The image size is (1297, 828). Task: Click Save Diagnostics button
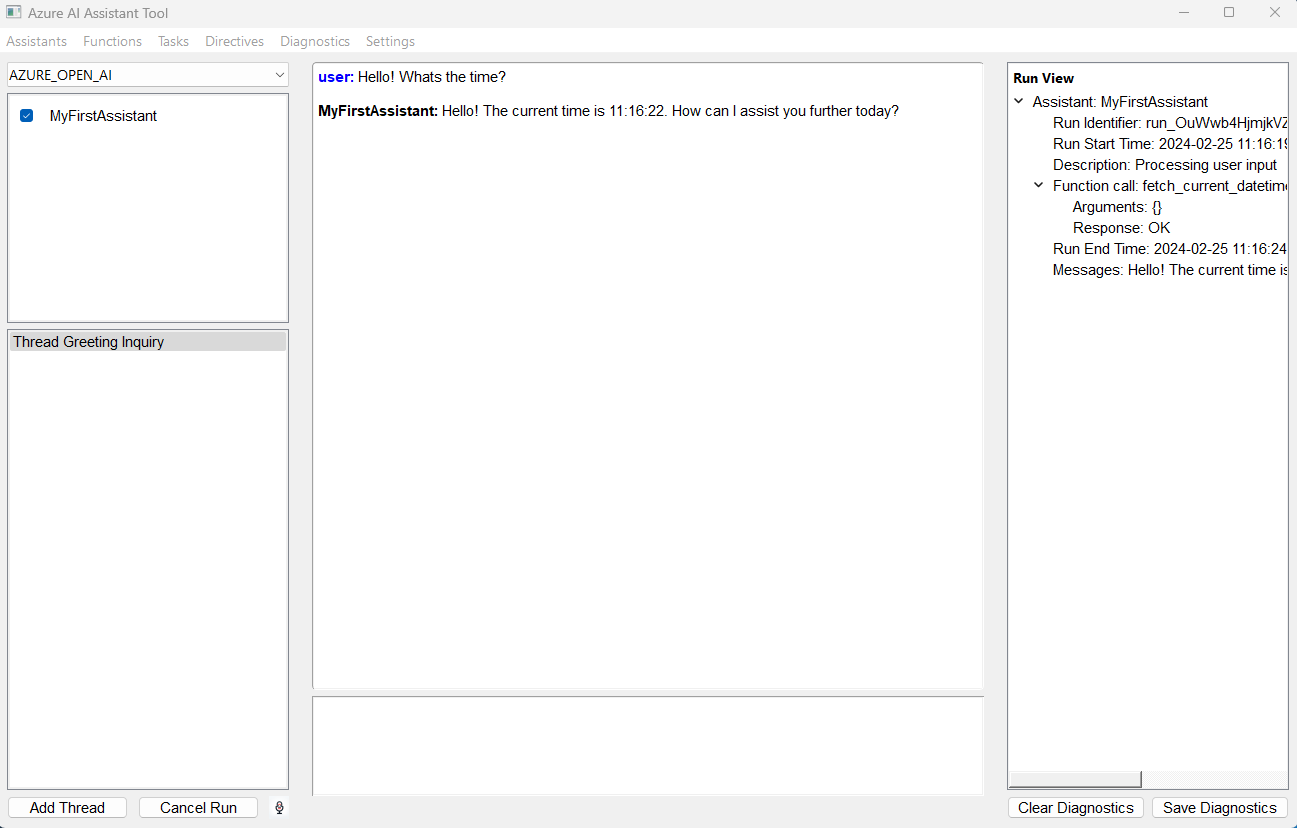pos(1220,807)
